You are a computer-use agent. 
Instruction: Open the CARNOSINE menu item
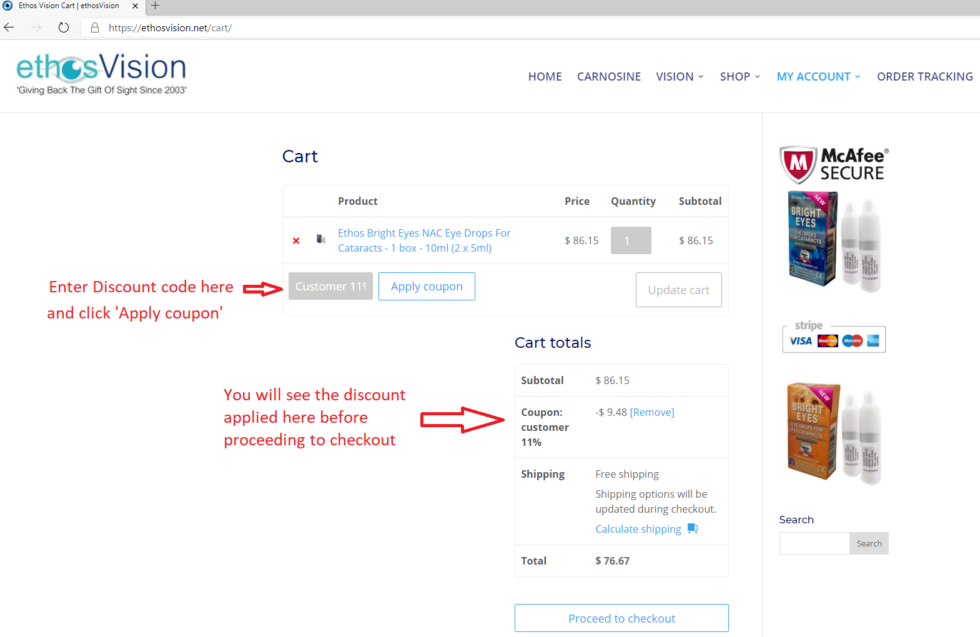pos(608,77)
